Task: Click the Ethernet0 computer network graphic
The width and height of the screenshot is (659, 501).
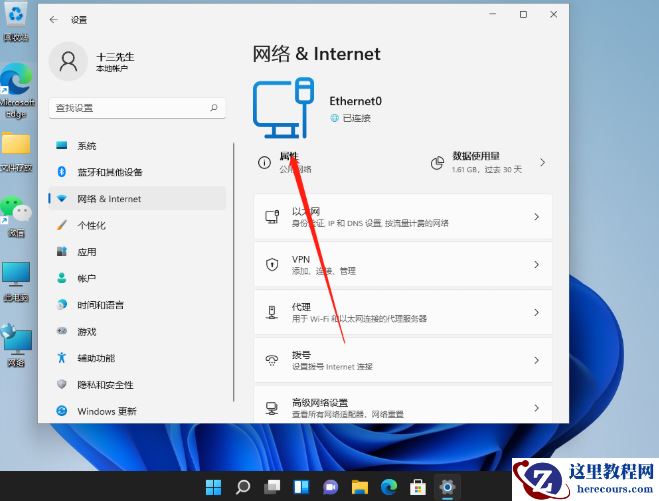Action: click(x=283, y=108)
